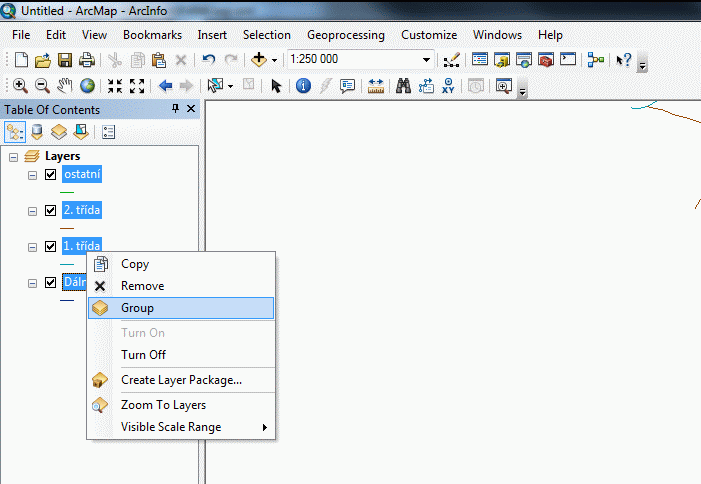Open the Geoprocessing menu

[x=346, y=35]
